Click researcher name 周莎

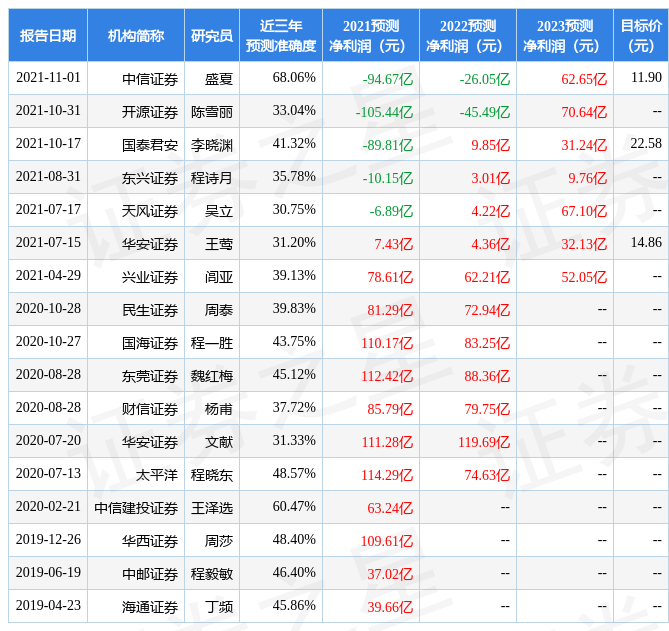[218, 541]
